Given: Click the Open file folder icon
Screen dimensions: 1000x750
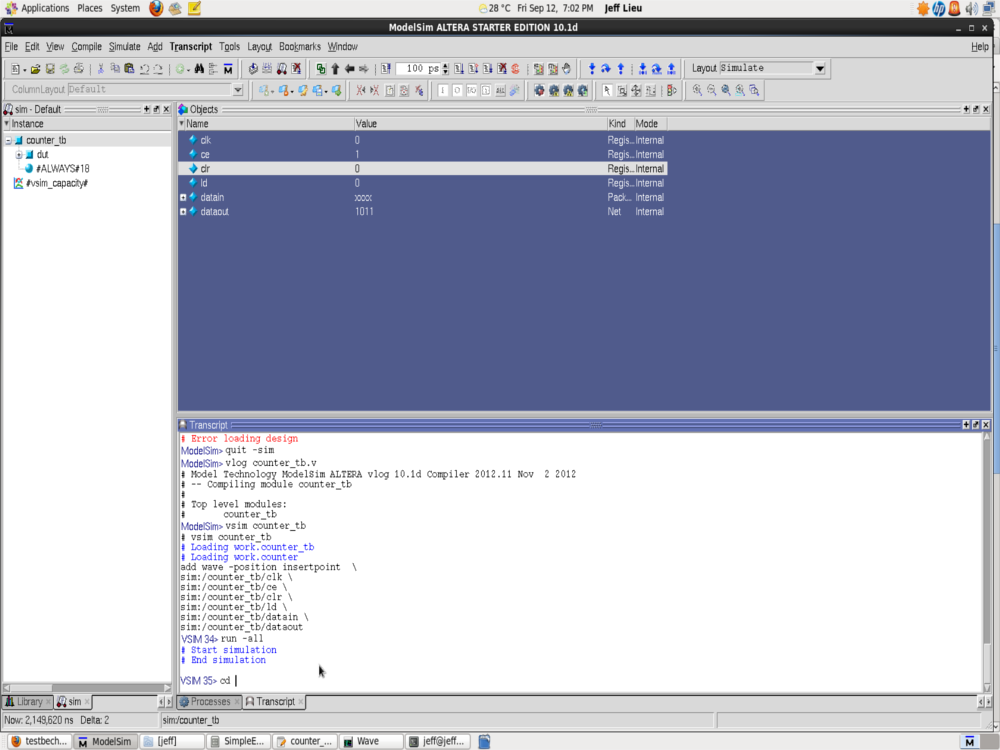Looking at the screenshot, I should [36, 69].
